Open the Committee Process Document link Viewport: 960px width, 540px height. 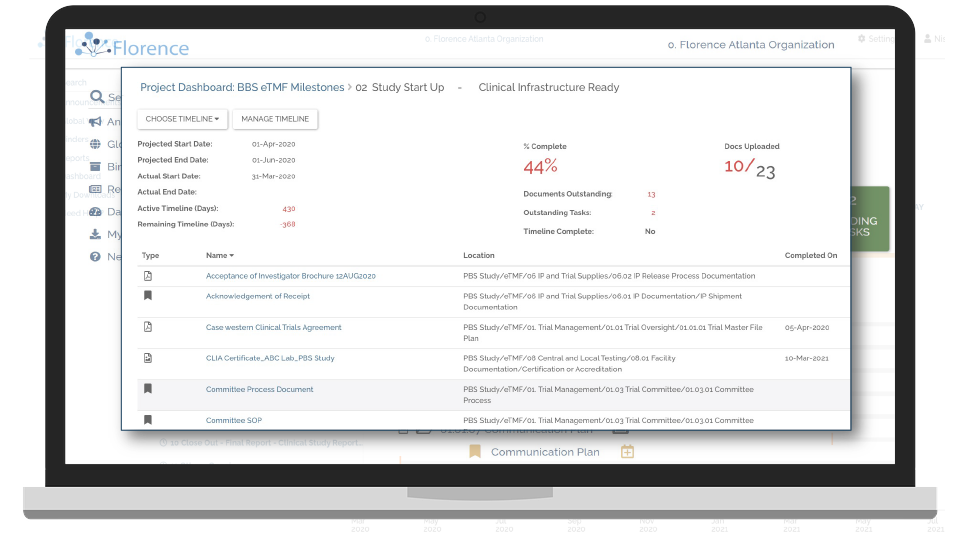point(260,389)
